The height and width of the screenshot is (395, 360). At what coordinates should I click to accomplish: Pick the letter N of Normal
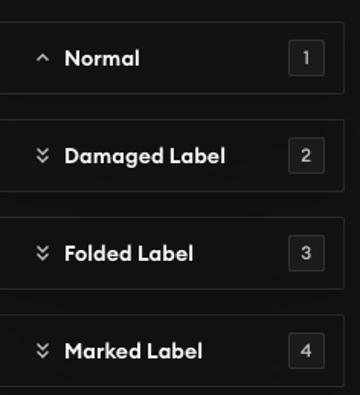(72, 58)
